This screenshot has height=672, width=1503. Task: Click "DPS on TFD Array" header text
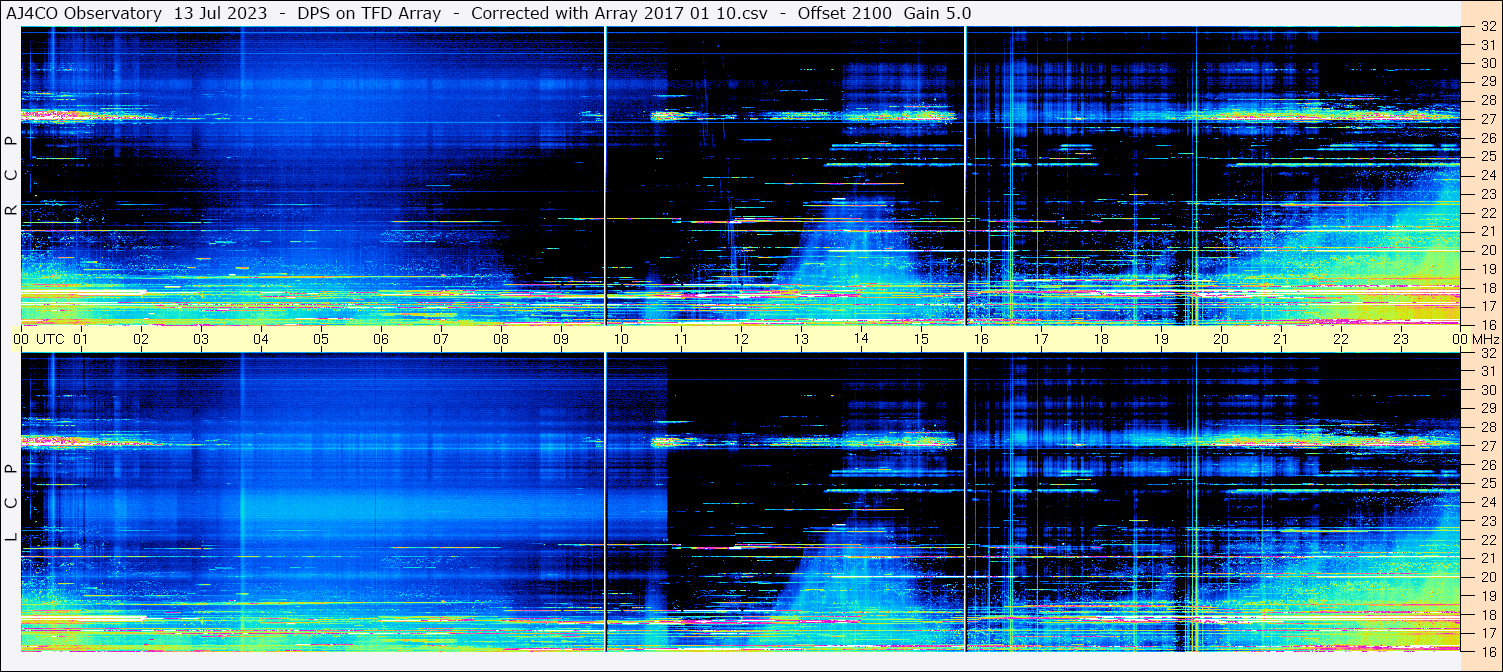(x=369, y=14)
